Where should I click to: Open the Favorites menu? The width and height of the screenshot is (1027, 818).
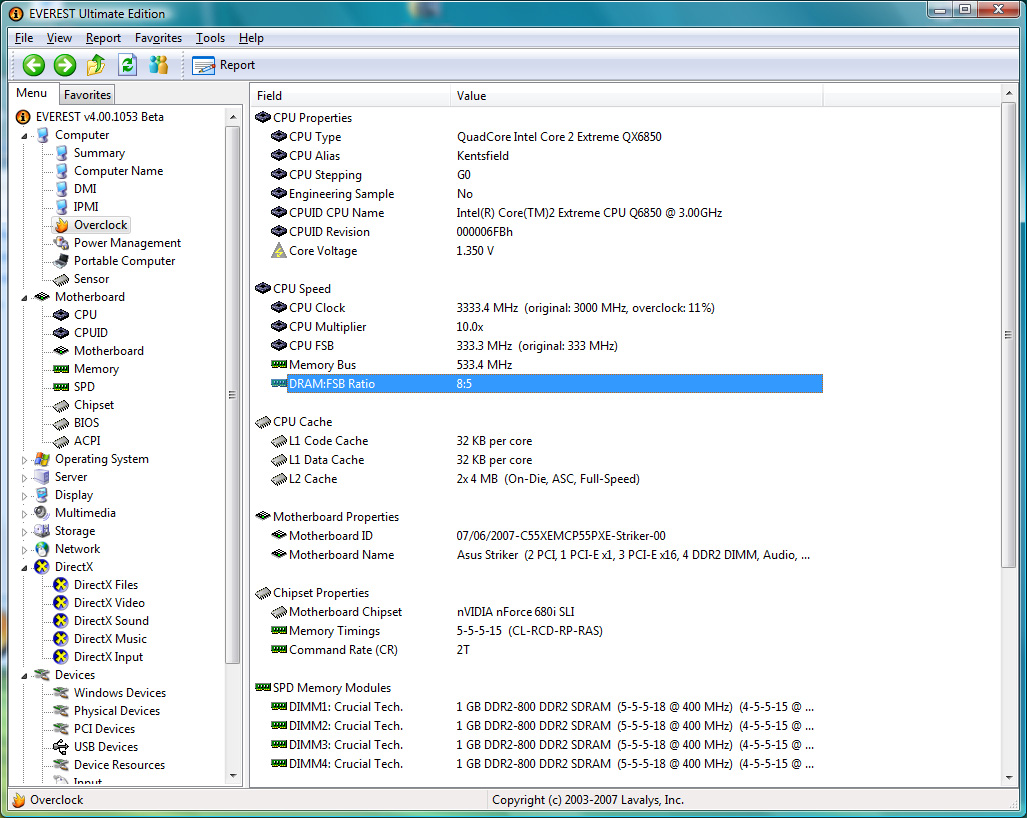pos(159,38)
